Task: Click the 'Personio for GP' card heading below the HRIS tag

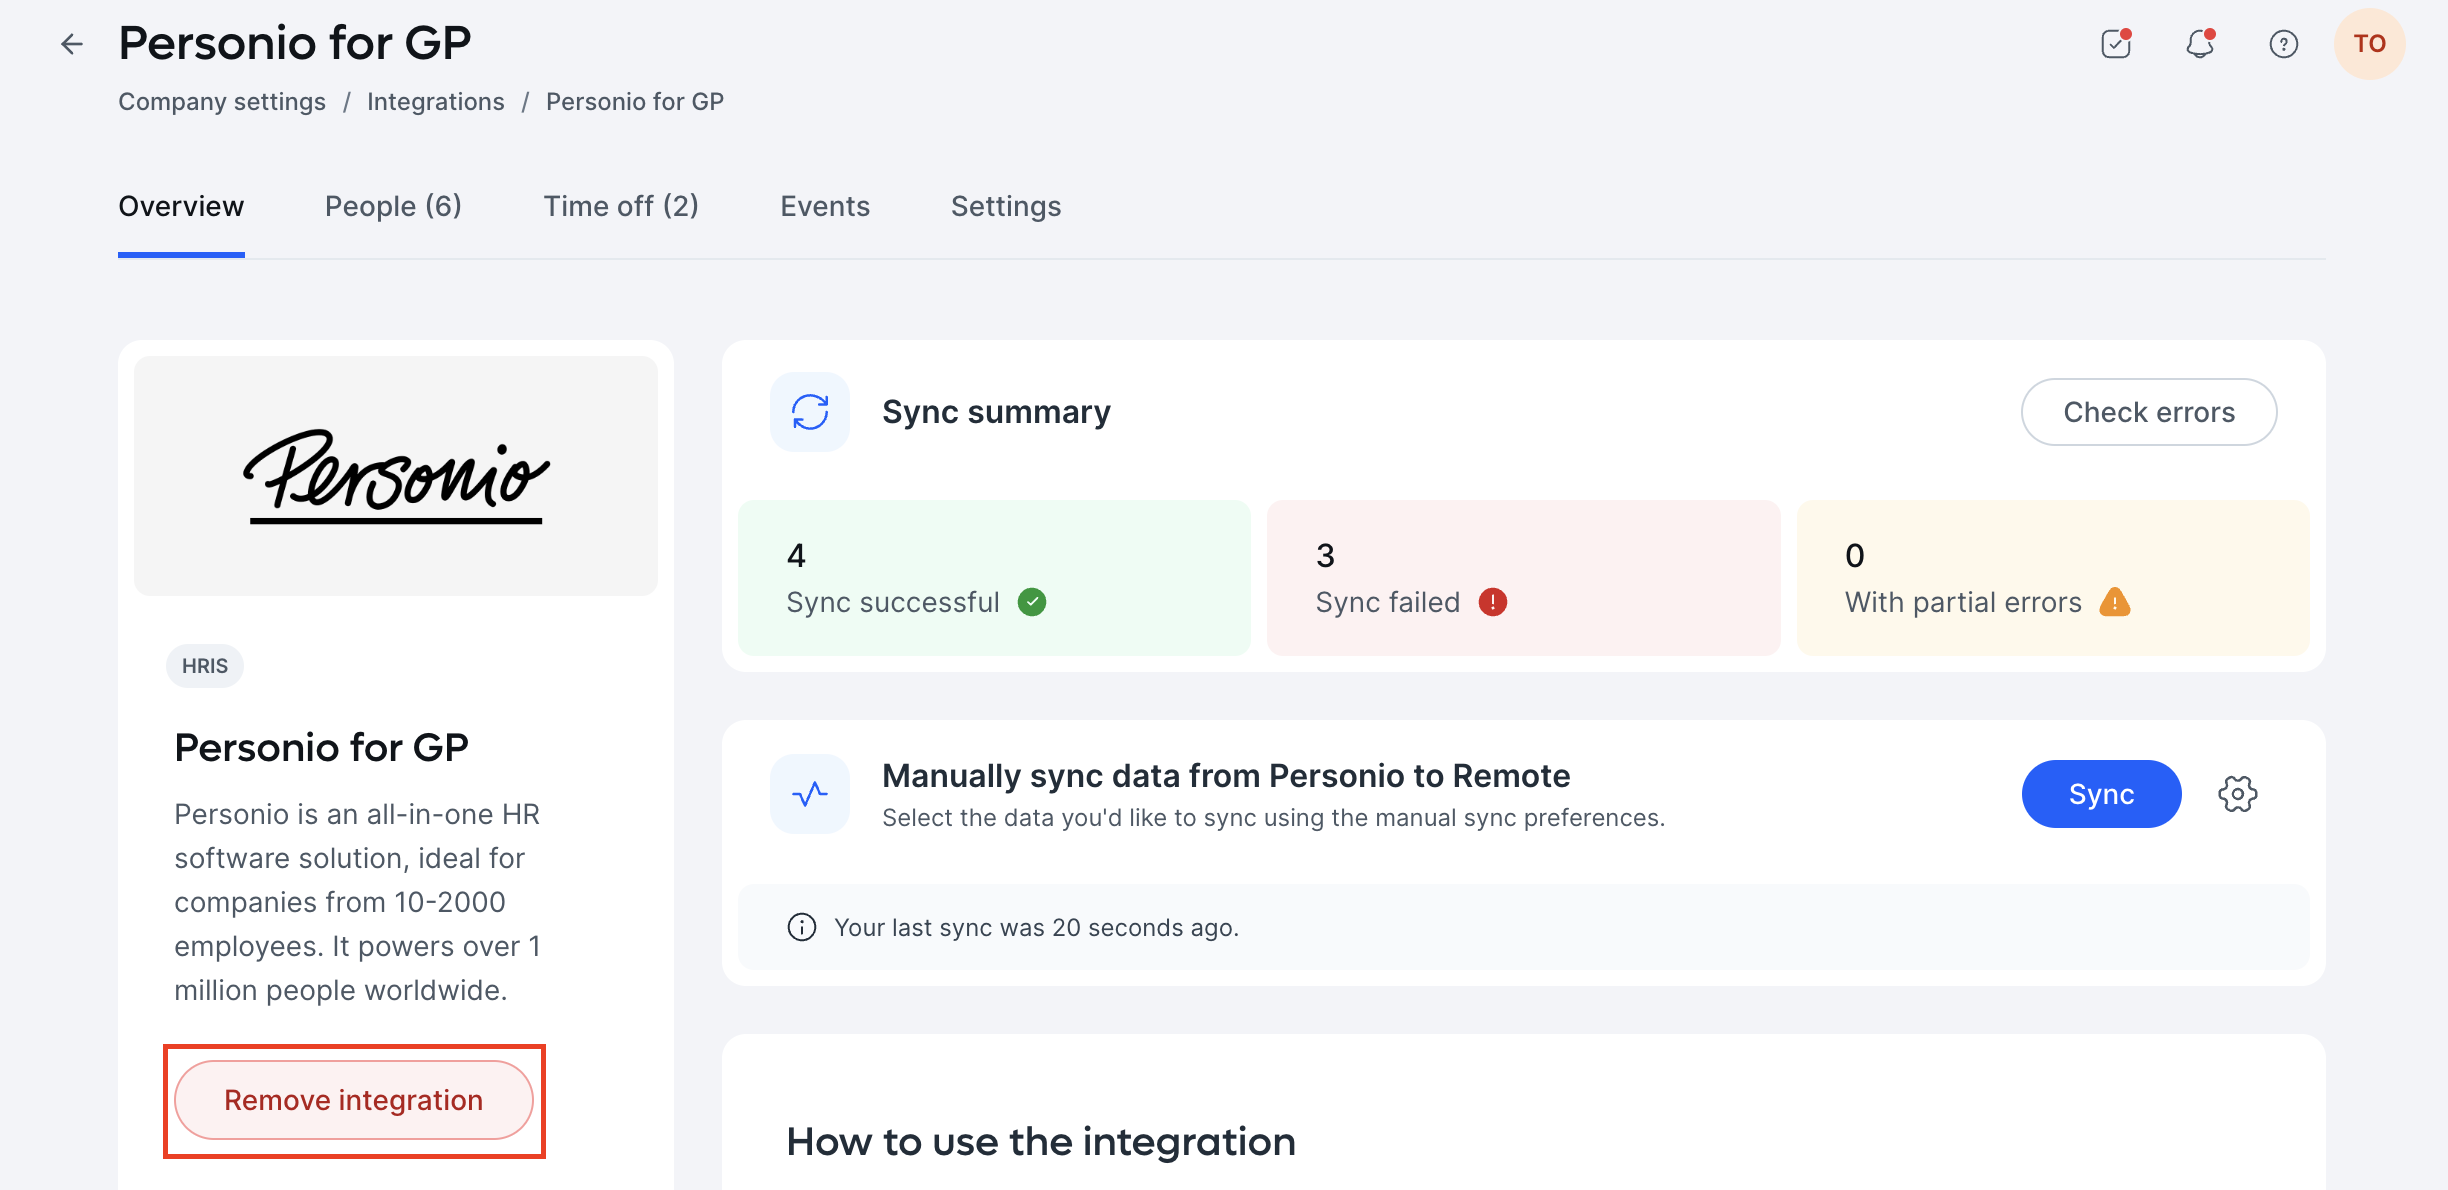Action: pyautogui.click(x=321, y=748)
